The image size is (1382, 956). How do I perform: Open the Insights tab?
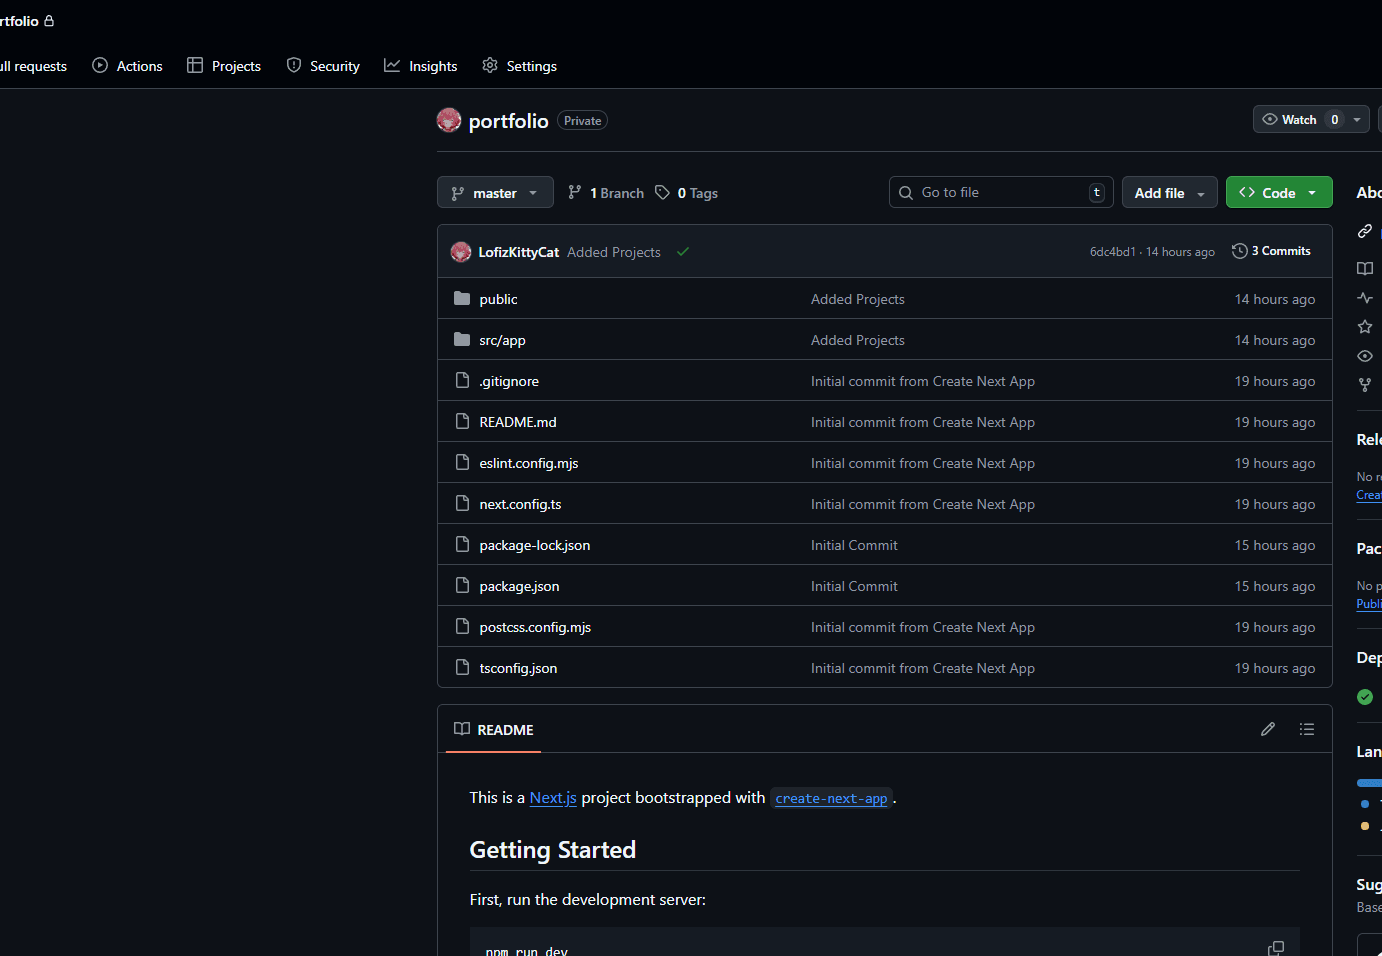(x=421, y=66)
